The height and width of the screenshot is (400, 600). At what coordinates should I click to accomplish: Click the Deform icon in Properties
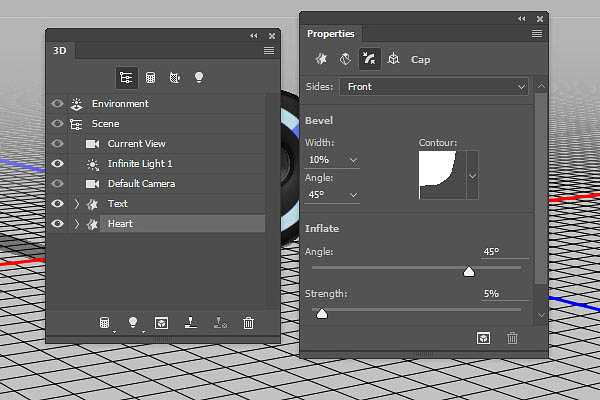[x=345, y=59]
